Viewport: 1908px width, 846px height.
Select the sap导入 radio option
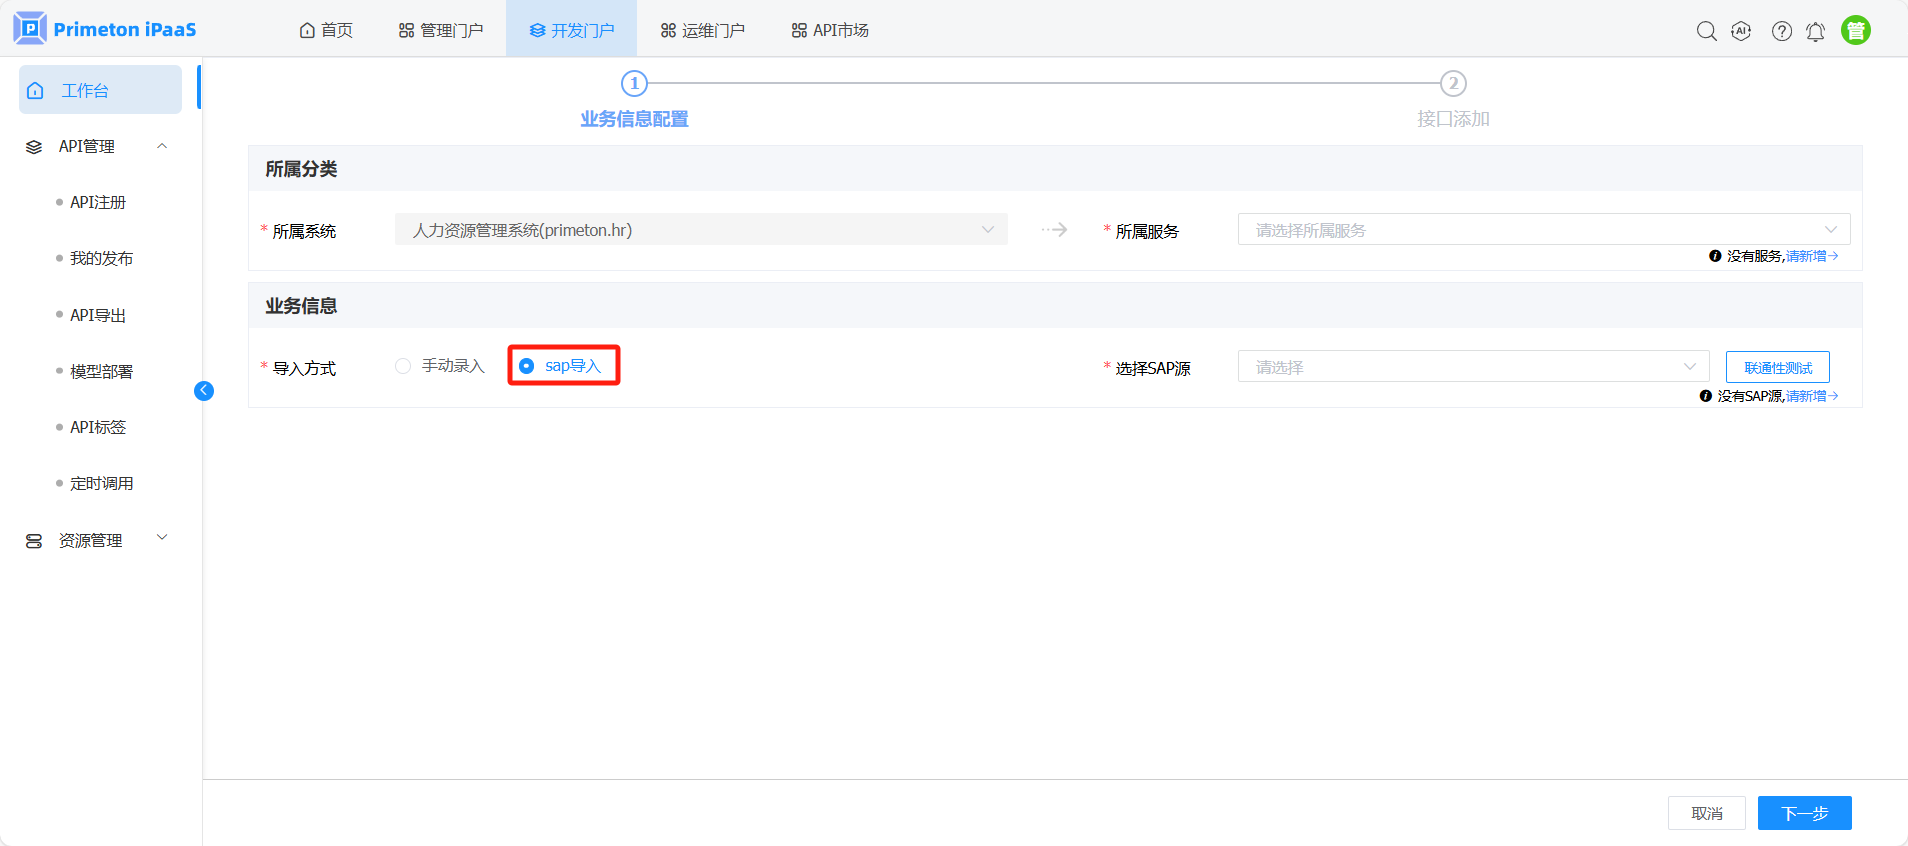coord(527,366)
